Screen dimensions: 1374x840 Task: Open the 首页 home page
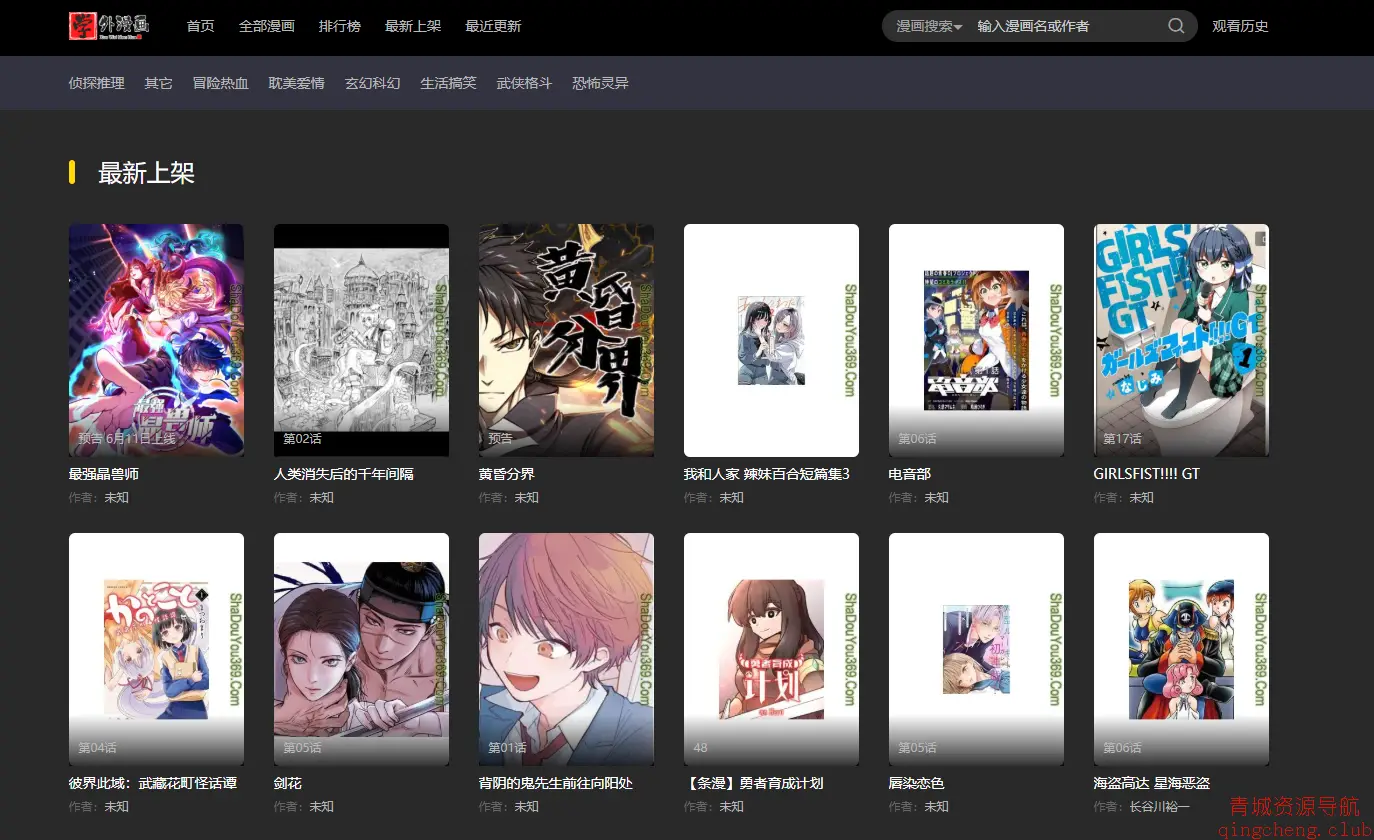(x=200, y=26)
